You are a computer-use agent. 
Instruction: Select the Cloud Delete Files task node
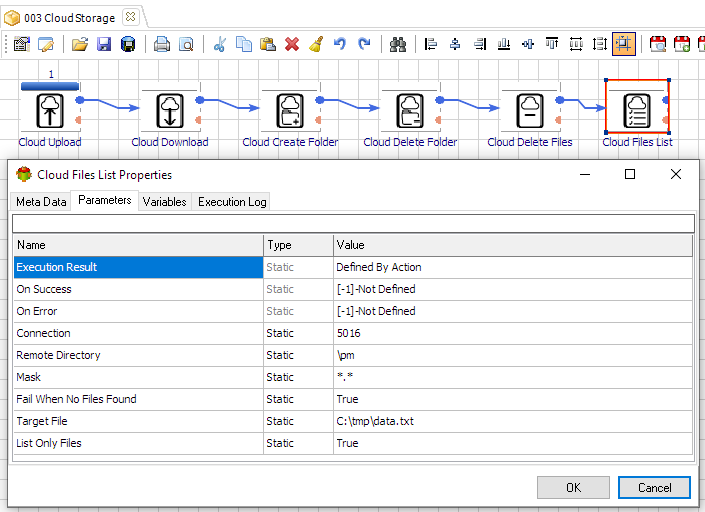pos(530,111)
